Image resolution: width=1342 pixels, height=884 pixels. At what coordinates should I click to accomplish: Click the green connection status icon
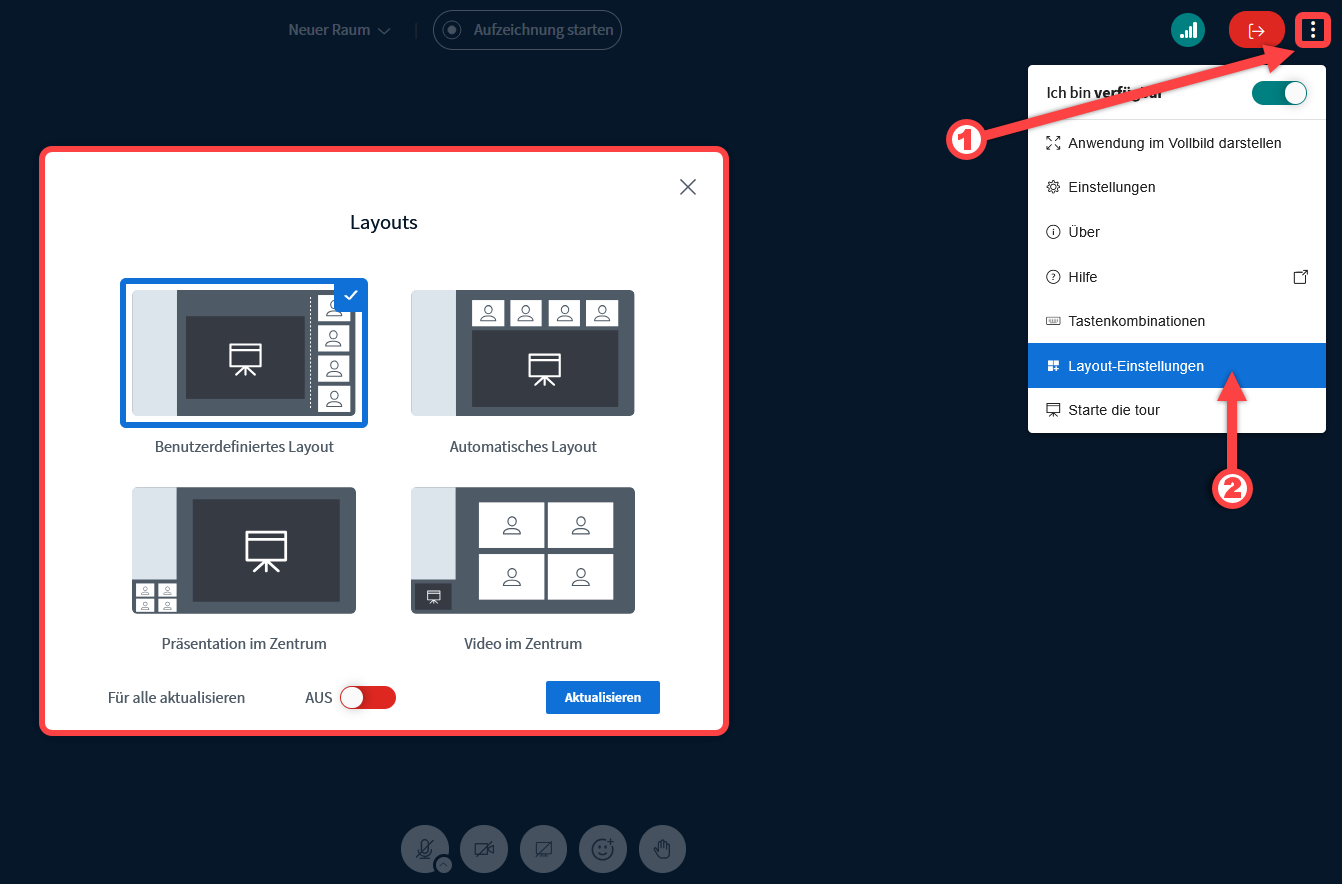click(1188, 30)
